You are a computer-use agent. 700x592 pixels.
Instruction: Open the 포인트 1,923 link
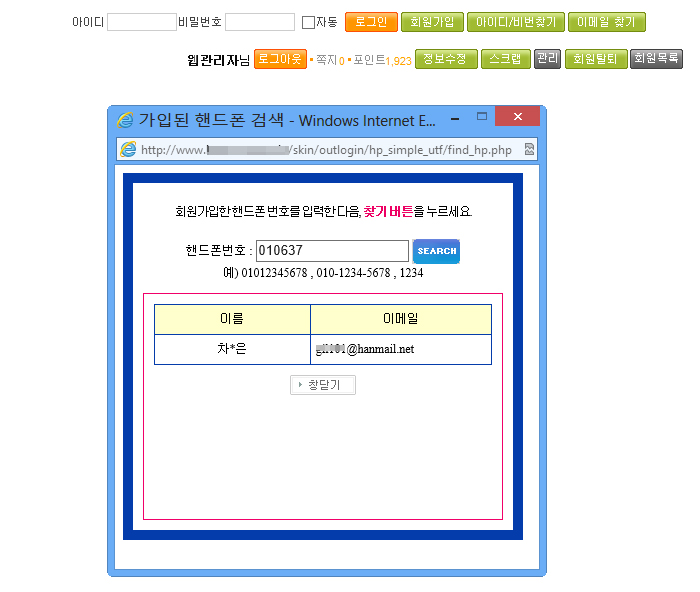[382, 60]
